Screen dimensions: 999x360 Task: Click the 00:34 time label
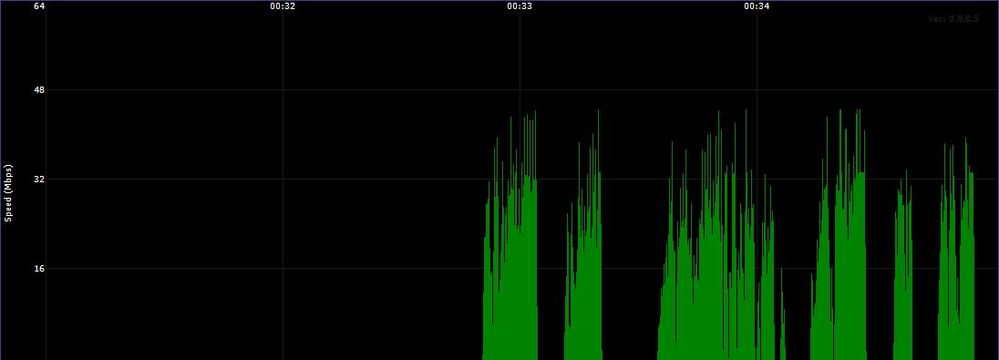coord(756,6)
